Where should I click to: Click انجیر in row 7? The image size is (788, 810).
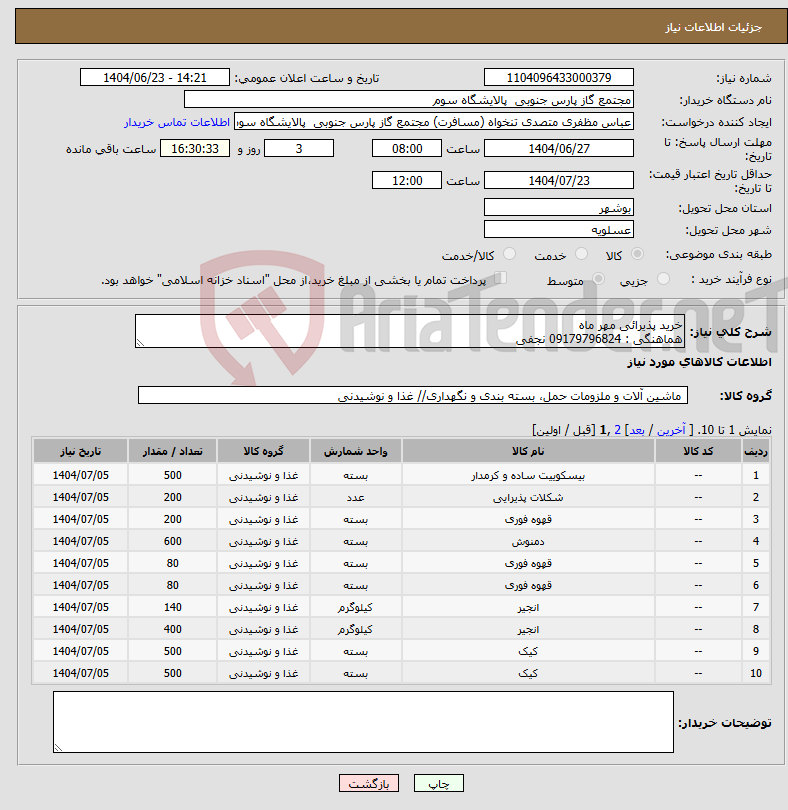coord(528,608)
